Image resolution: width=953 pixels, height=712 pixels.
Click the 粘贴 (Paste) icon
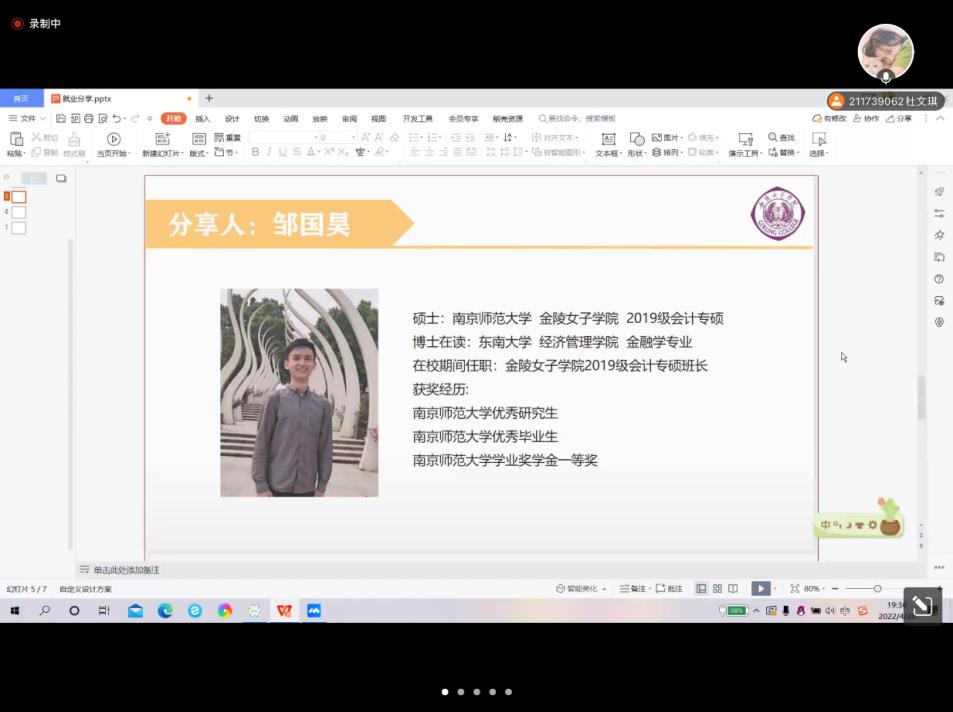(x=15, y=139)
